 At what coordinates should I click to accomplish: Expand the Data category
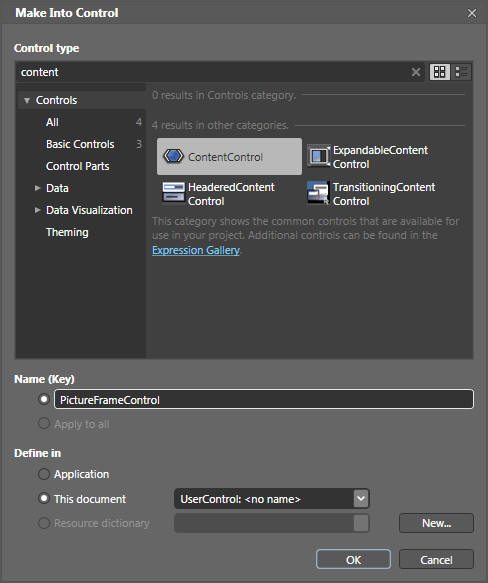coord(37,188)
